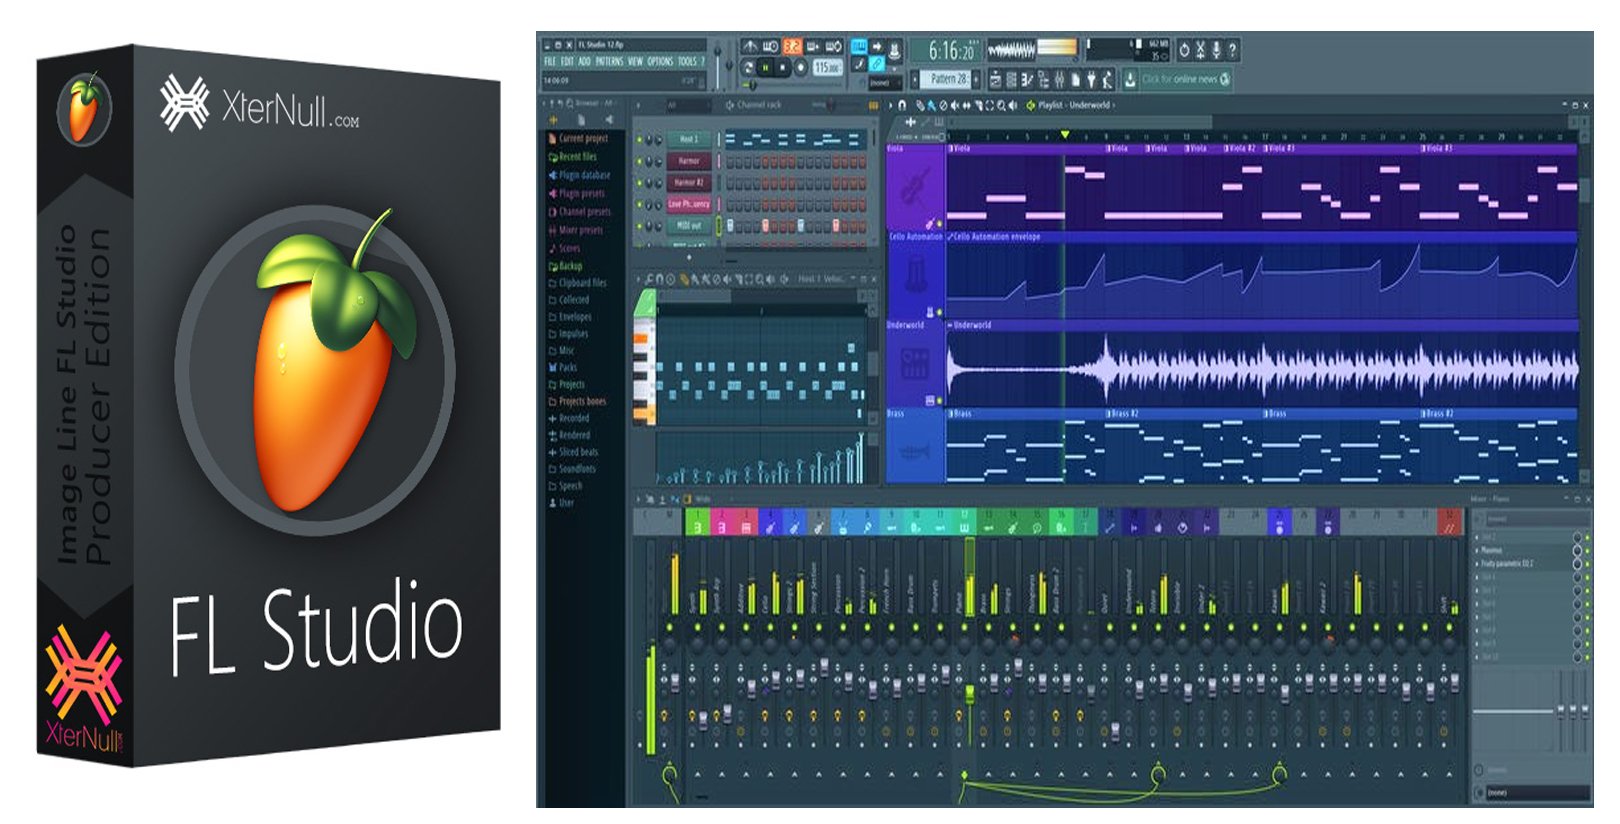Click the Cello Automation track header
Screen dimensions: 1620x824
coord(915,275)
